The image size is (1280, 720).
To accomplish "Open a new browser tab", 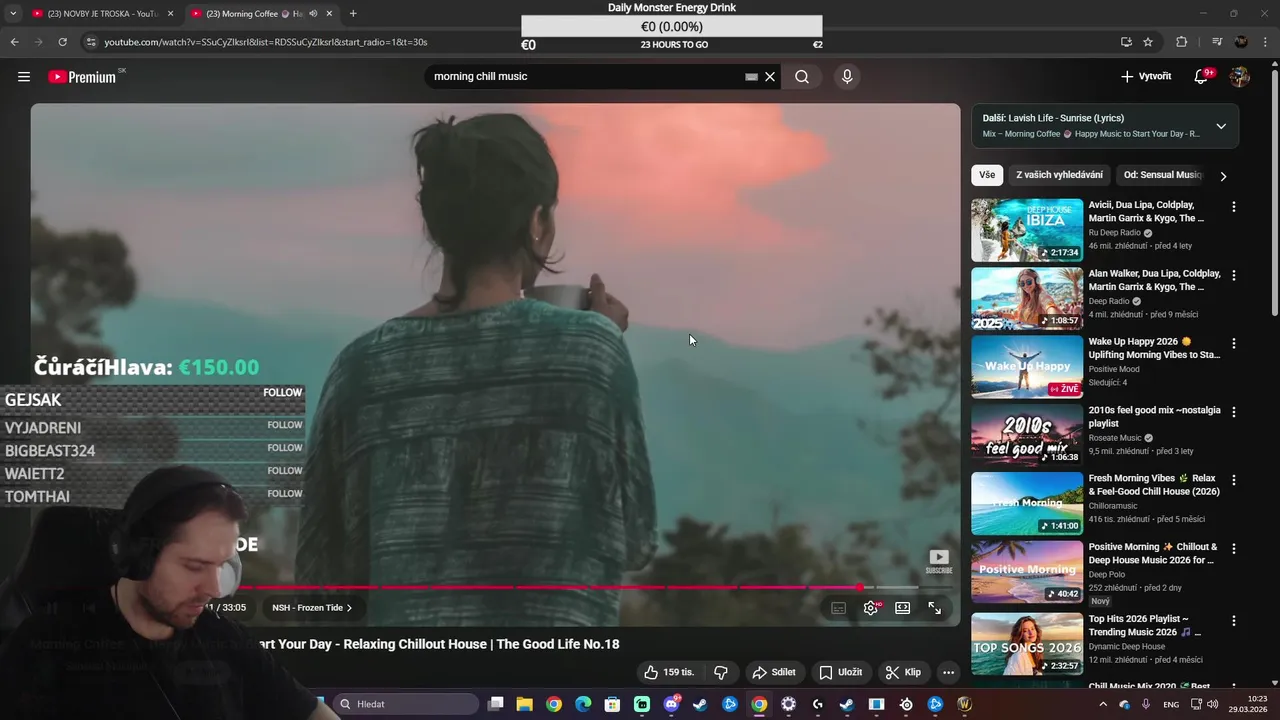I will 353,14.
